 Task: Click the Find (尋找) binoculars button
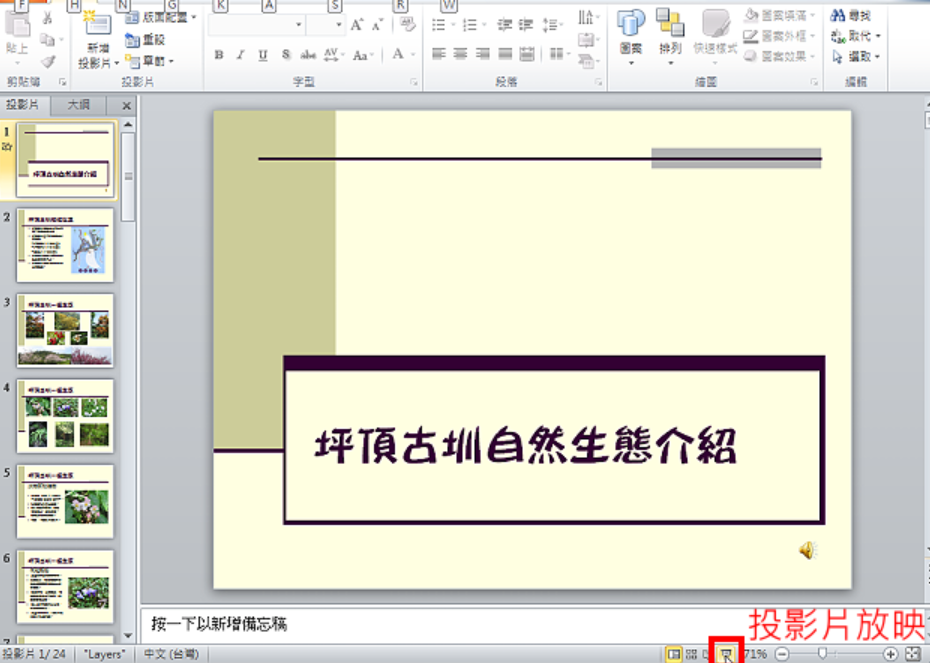coord(851,15)
